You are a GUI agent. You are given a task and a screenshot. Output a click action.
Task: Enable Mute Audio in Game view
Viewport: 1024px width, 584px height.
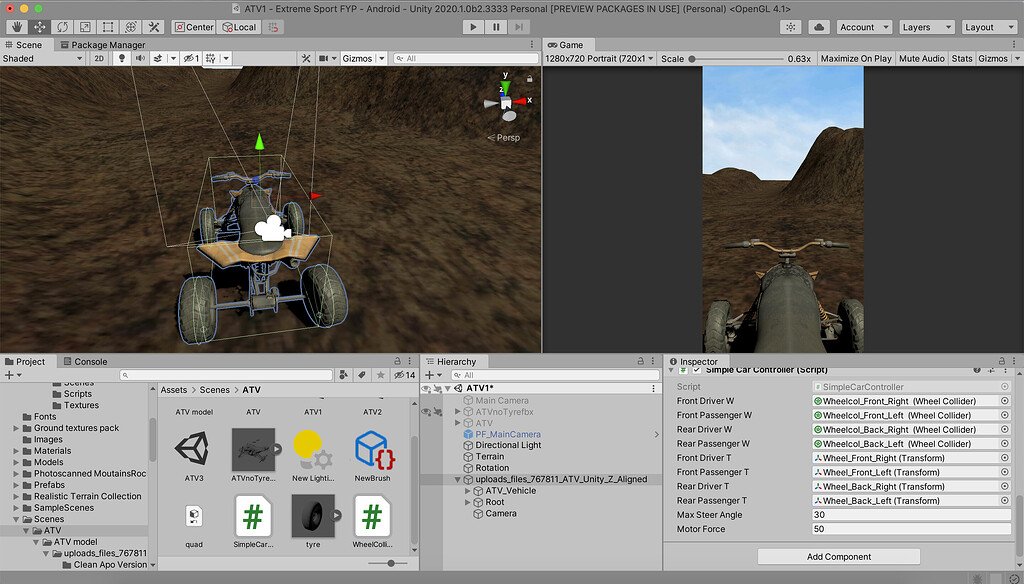[x=920, y=58]
